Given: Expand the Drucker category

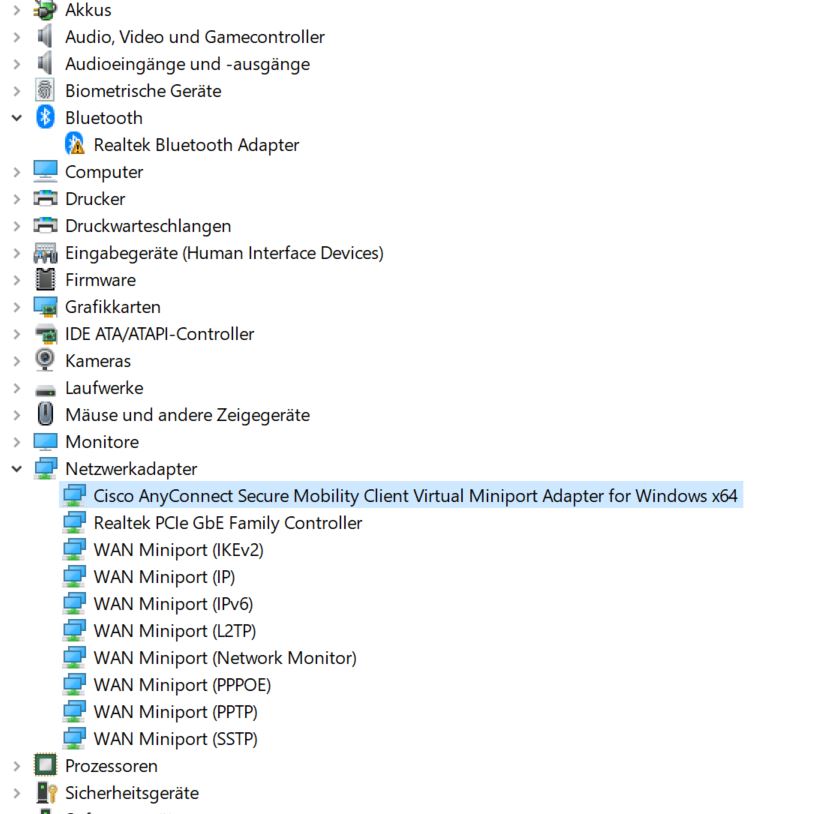Looking at the screenshot, I should coord(17,199).
